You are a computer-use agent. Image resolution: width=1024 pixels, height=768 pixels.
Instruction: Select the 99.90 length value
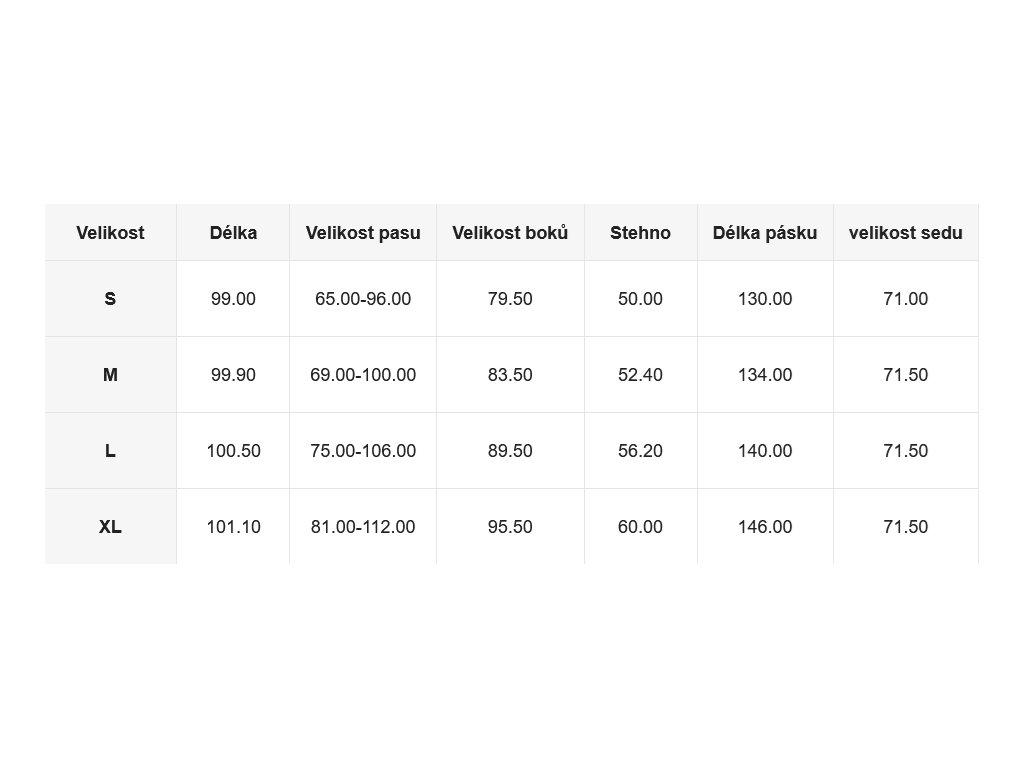233,374
